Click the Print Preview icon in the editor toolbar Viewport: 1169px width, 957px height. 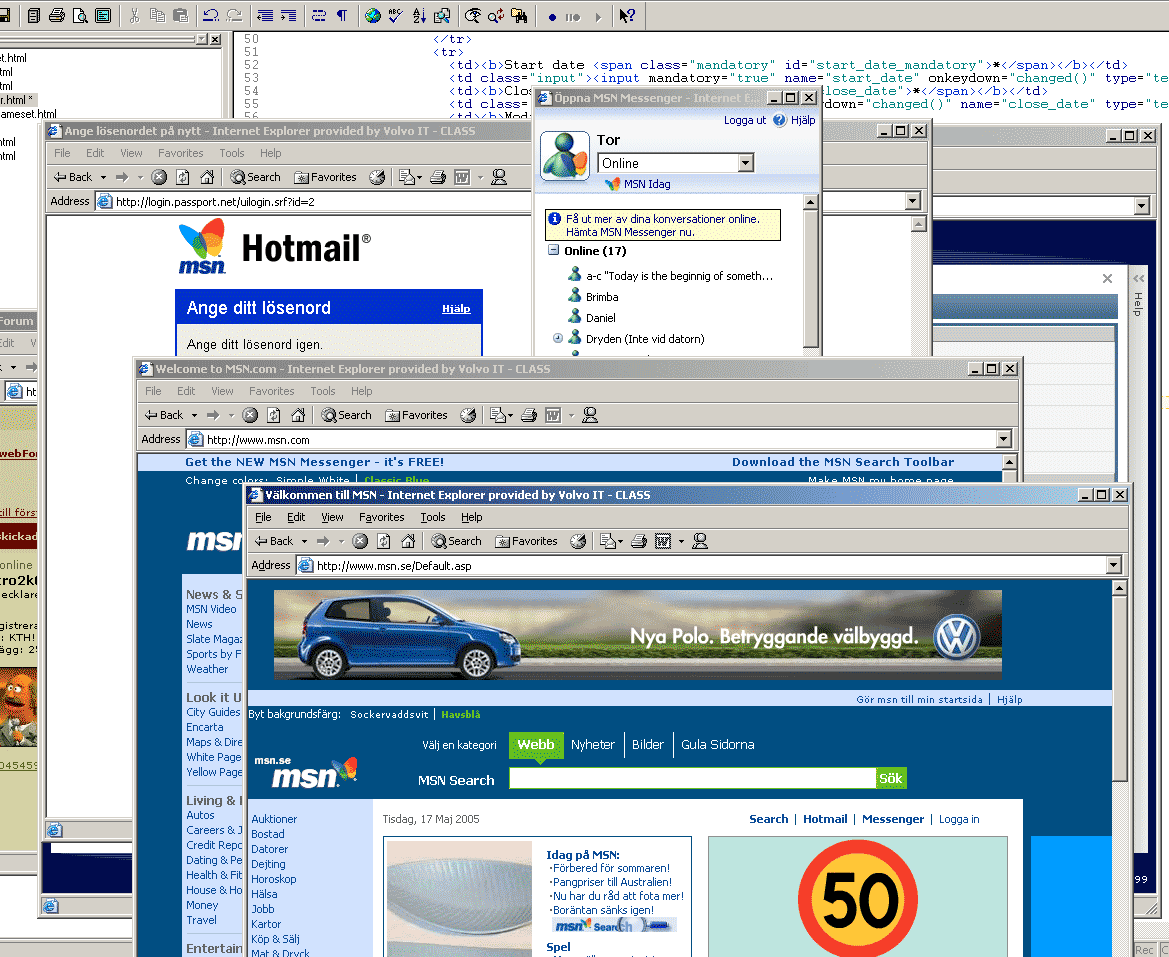80,15
